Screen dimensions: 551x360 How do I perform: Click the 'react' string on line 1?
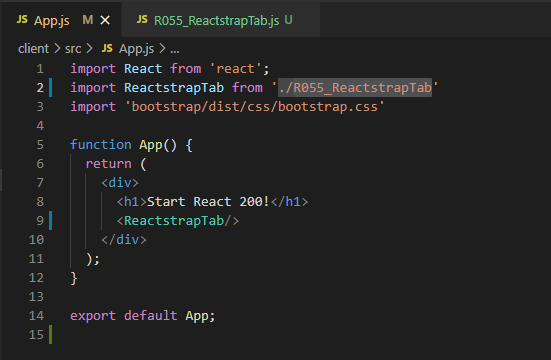point(236,69)
